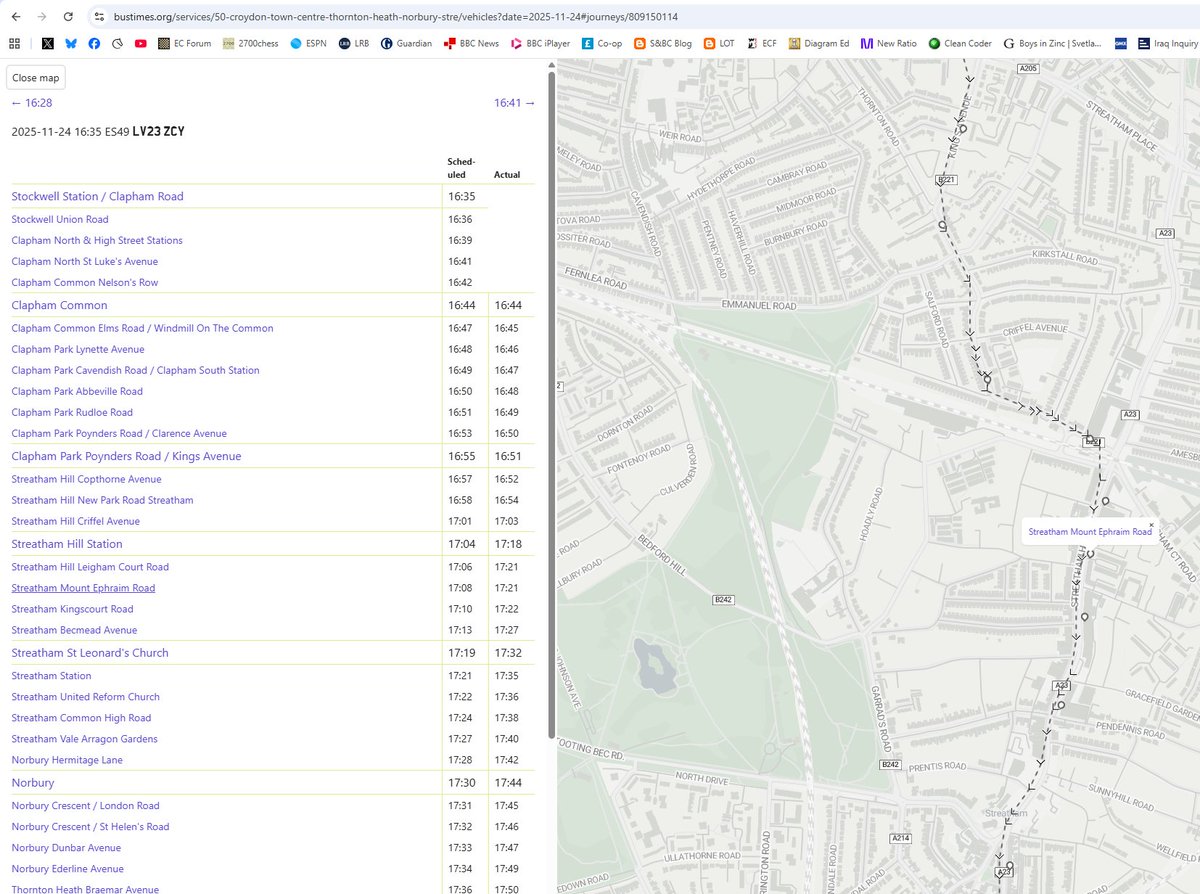Open the Bluesky butterfly bookmark
1200x894 pixels.
[x=71, y=43]
